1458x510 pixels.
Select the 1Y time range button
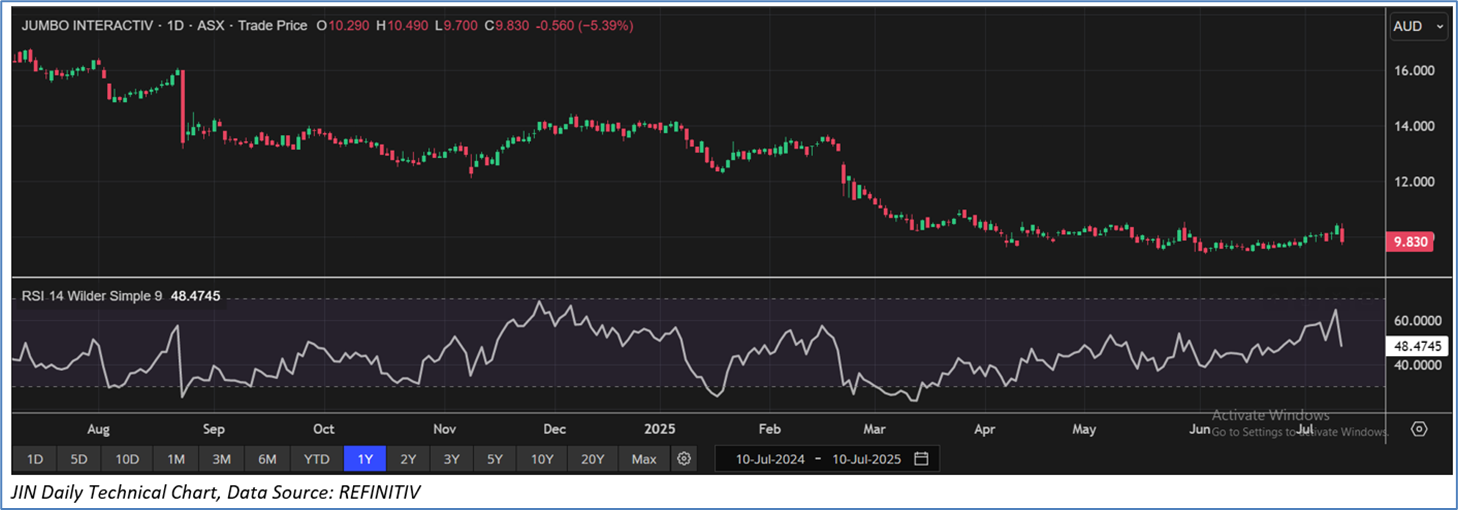[x=365, y=459]
